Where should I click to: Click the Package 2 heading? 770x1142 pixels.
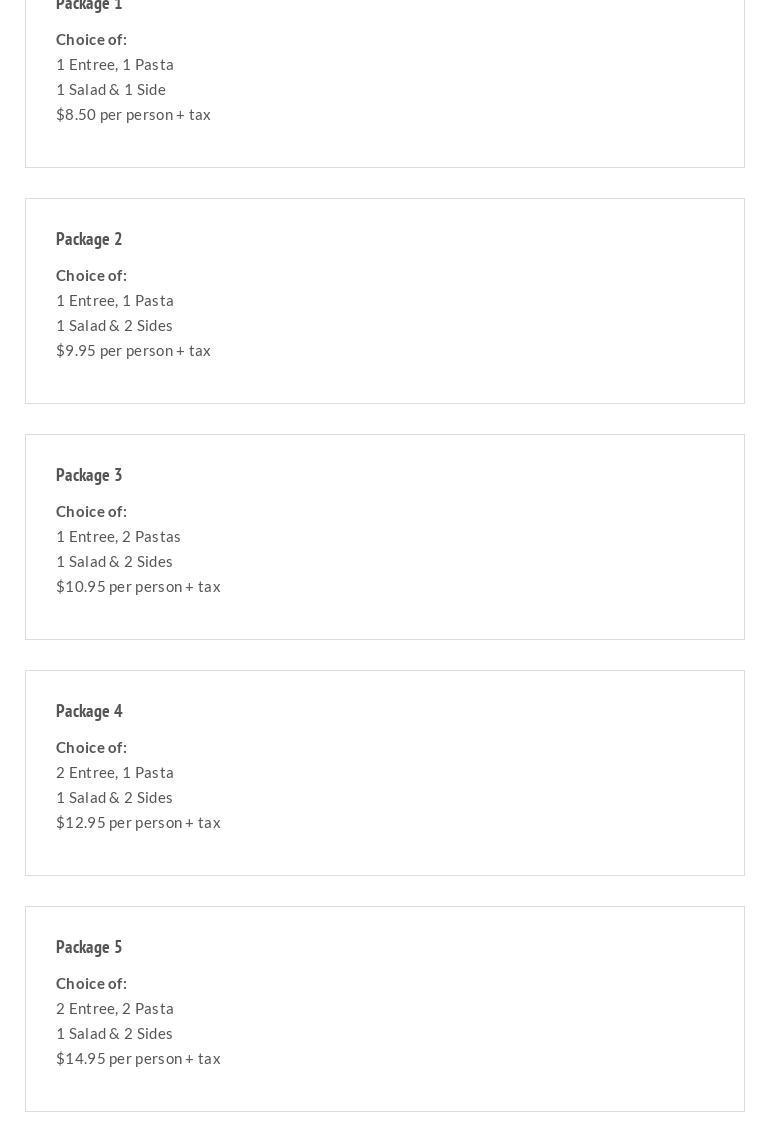point(89,239)
